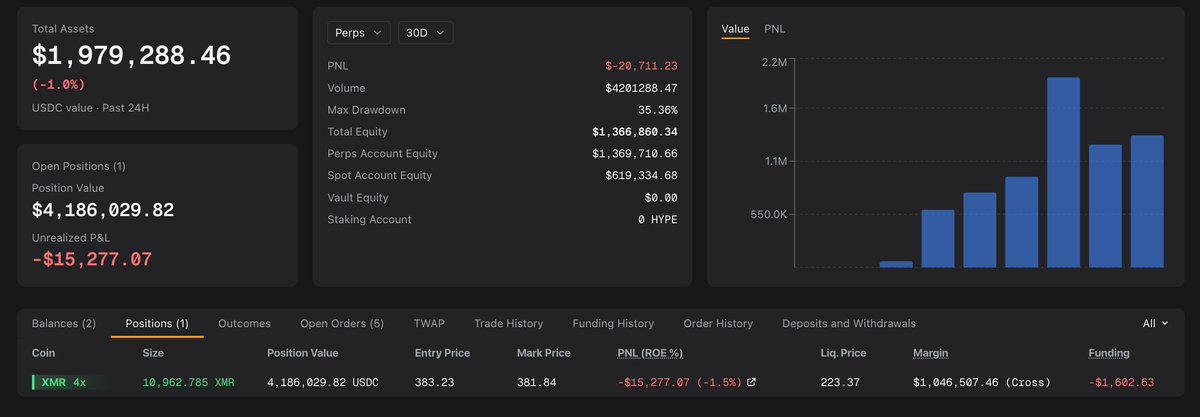
Task: Expand the Perps dropdown
Action: point(359,32)
